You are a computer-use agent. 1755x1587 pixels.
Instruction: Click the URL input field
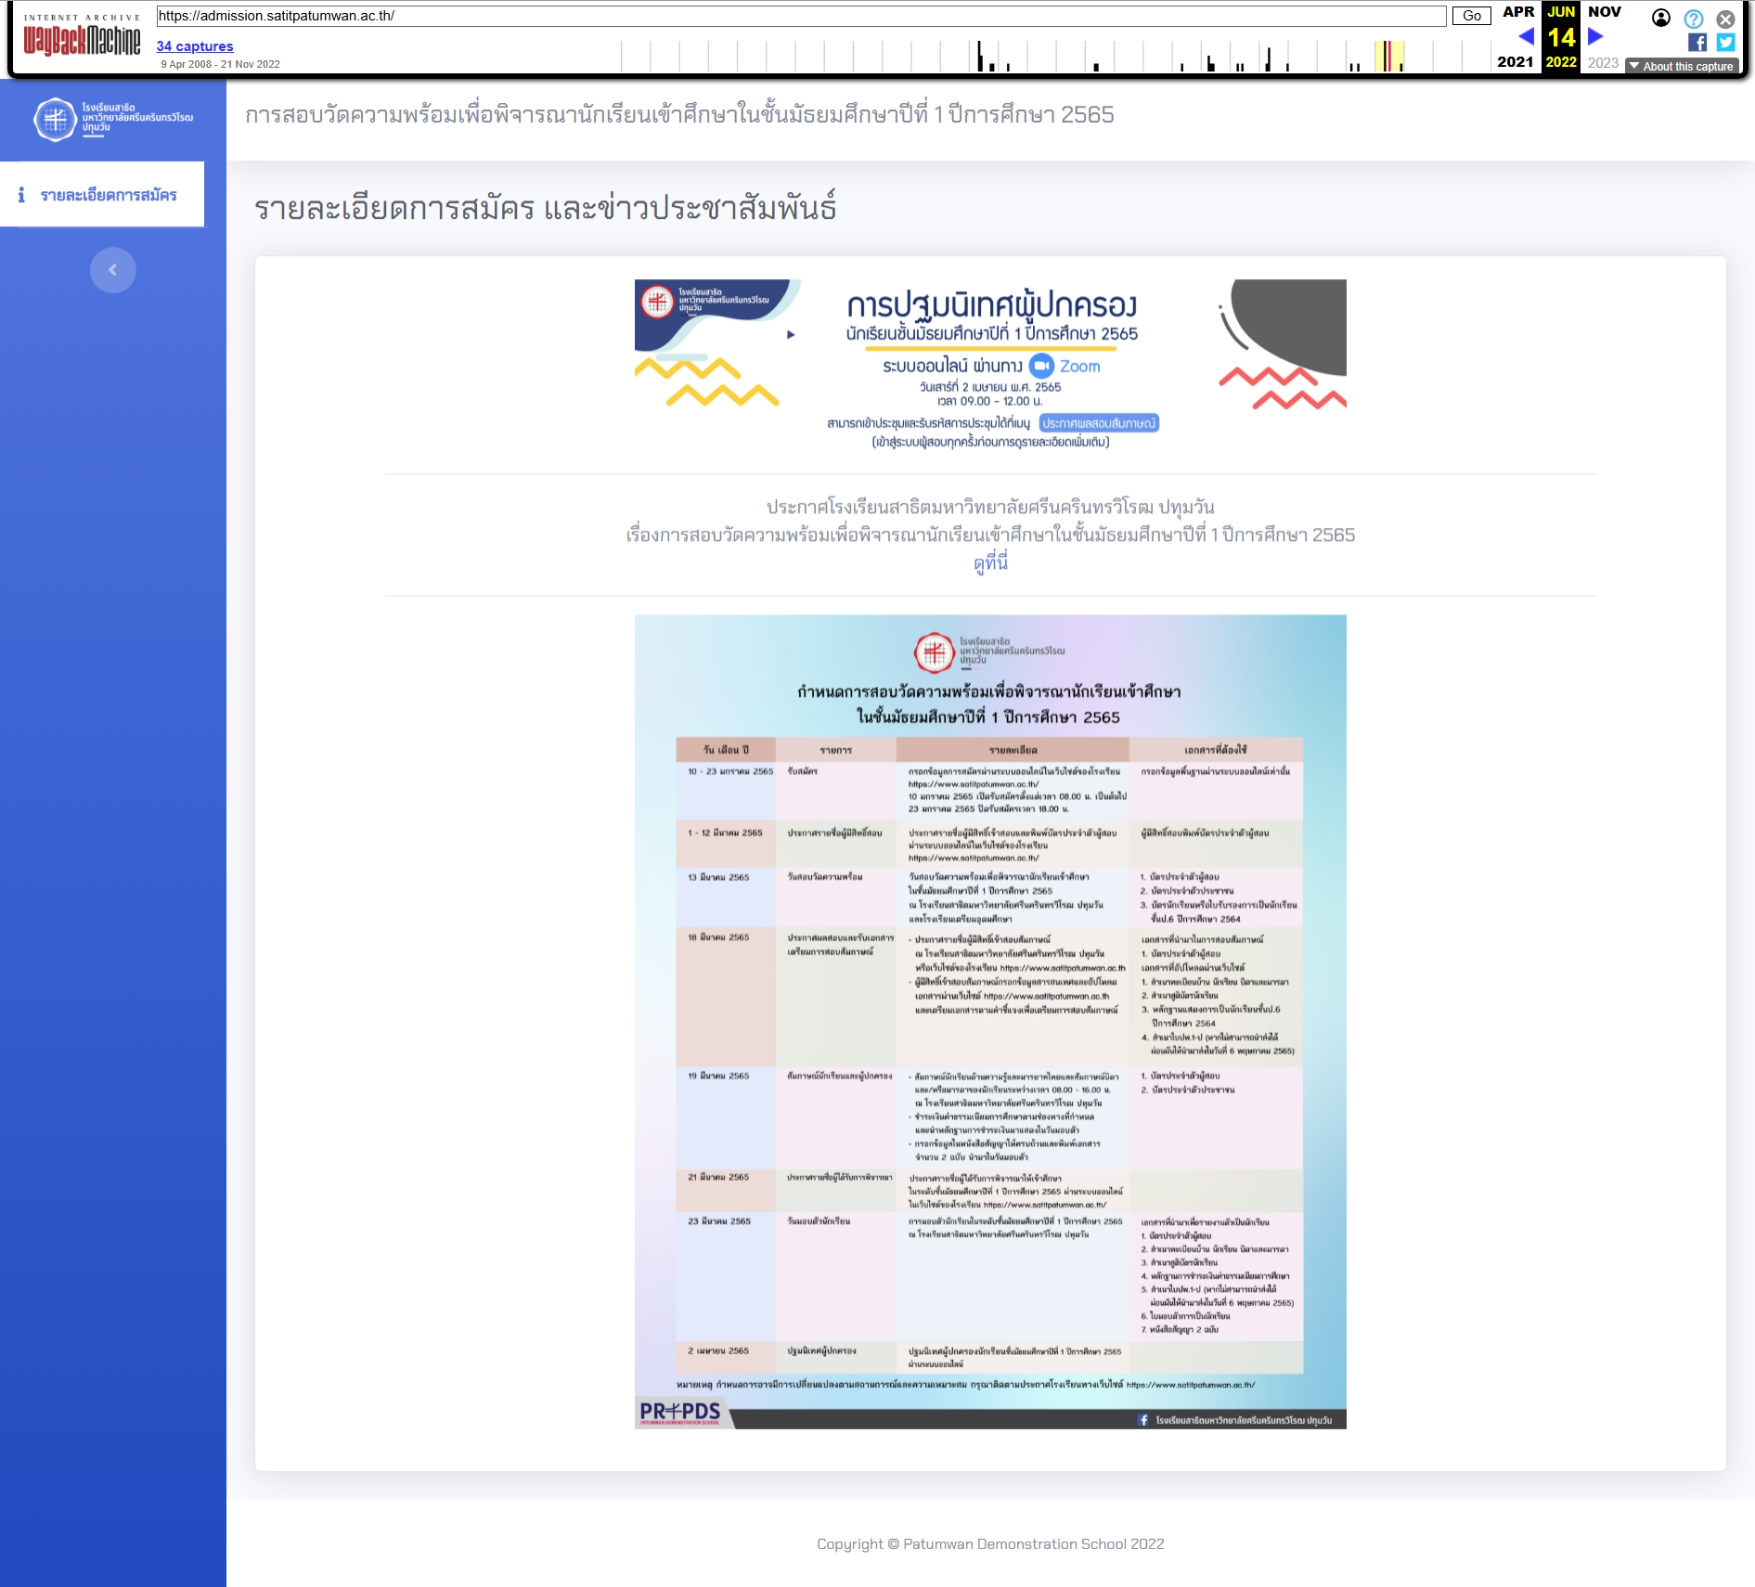(x=800, y=16)
